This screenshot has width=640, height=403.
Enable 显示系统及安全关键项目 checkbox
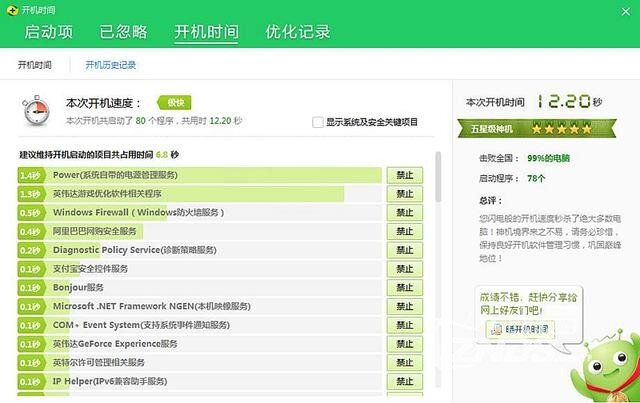tap(318, 122)
